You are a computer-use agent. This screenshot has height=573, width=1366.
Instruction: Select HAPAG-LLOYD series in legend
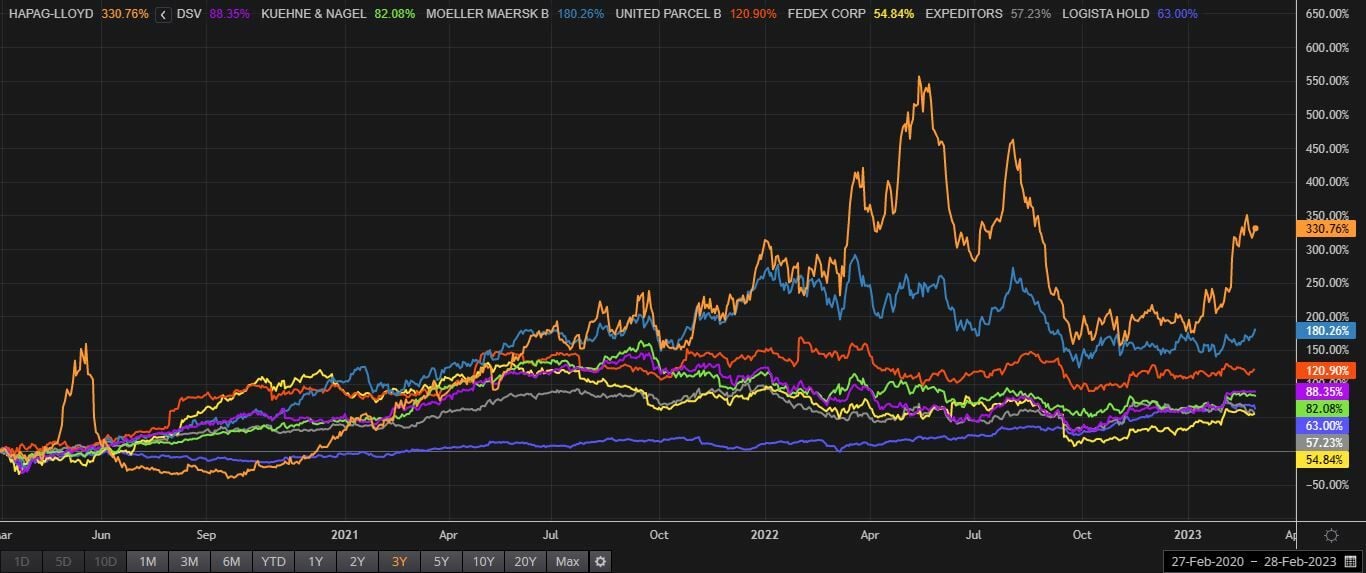52,15
